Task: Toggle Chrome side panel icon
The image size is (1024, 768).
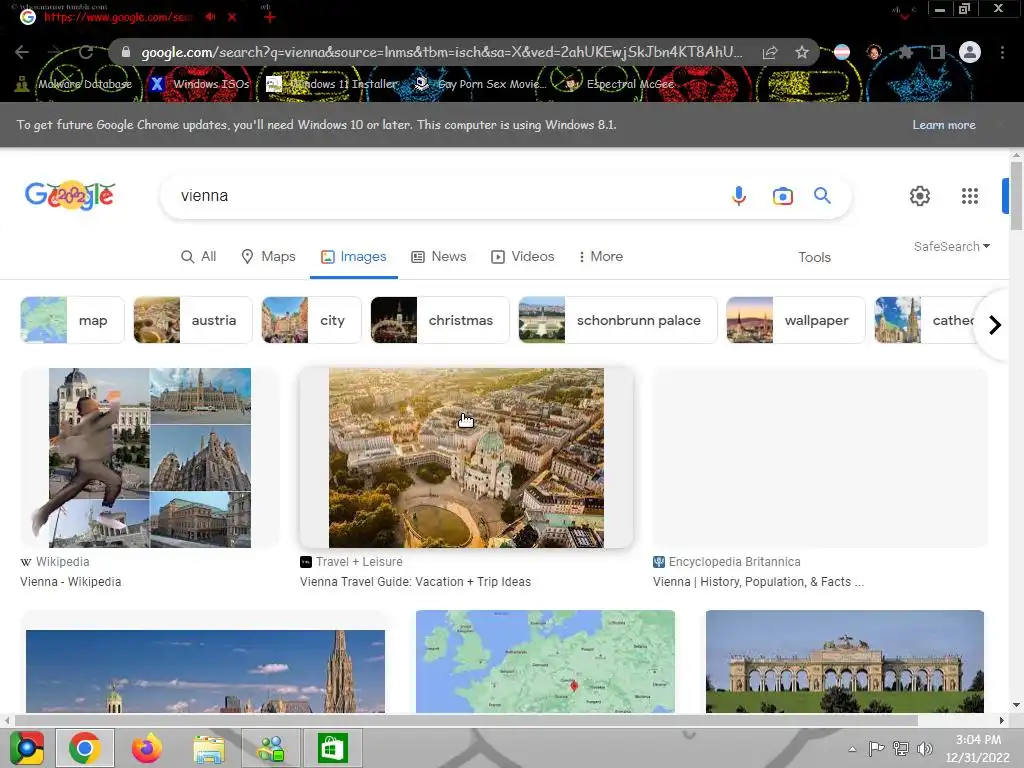Action: point(937,52)
